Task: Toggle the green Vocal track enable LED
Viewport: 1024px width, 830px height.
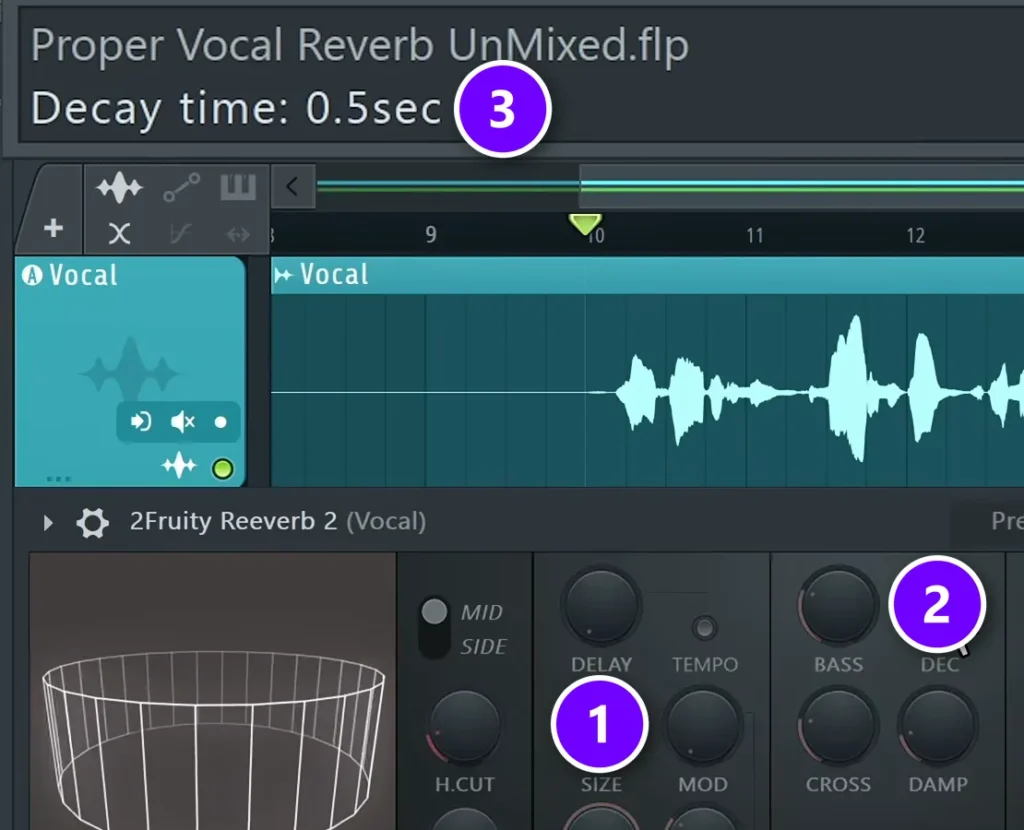Action: 223,469
